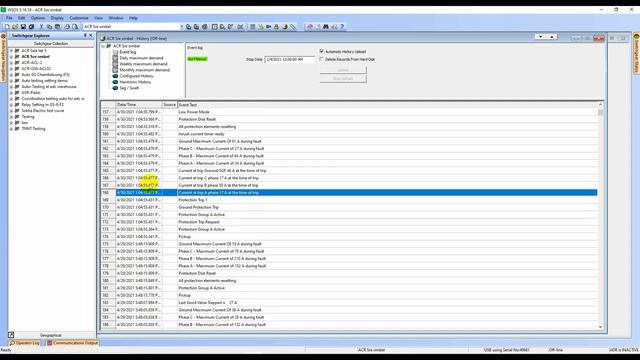Click the Switchgear Collection header button
The width and height of the screenshot is (640, 360).
(51, 44)
